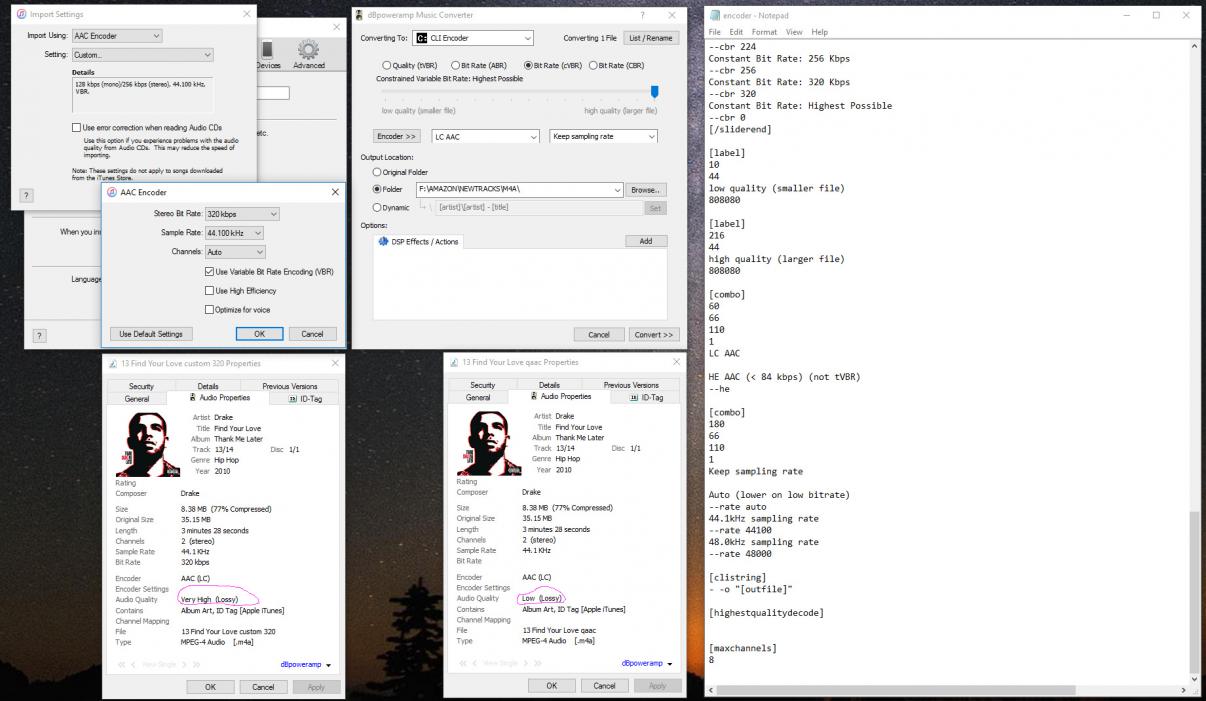The width and height of the screenshot is (1206, 701).
Task: Click the help question mark in Import Settings
Action: 26,195
